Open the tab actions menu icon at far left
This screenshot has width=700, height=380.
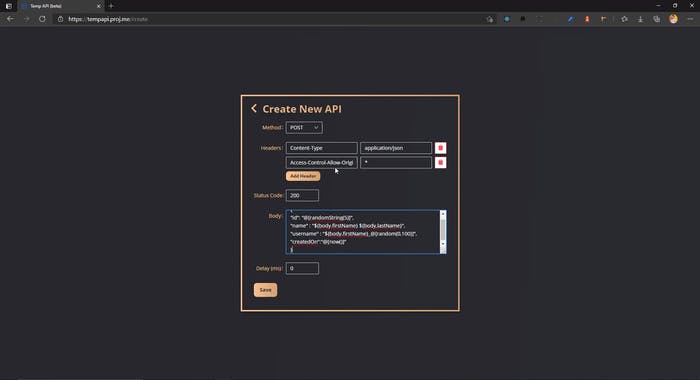pyautogui.click(x=8, y=6)
